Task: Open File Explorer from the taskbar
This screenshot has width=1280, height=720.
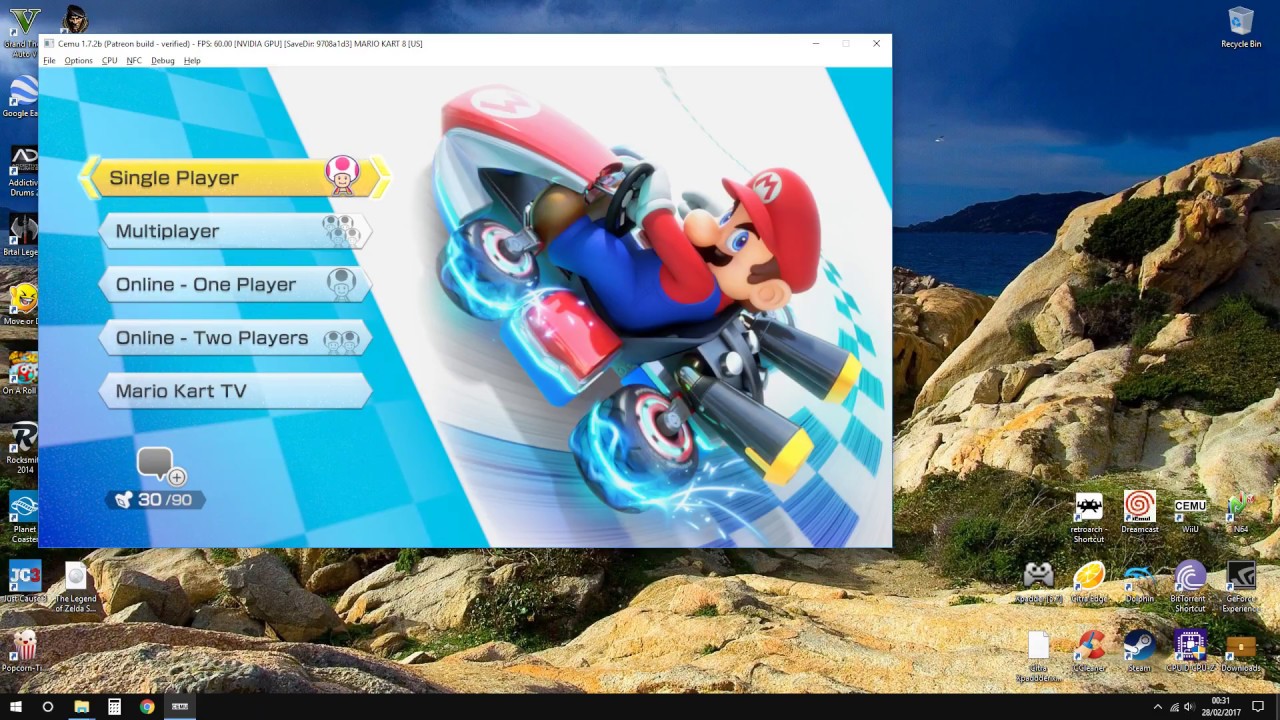Action: point(82,706)
